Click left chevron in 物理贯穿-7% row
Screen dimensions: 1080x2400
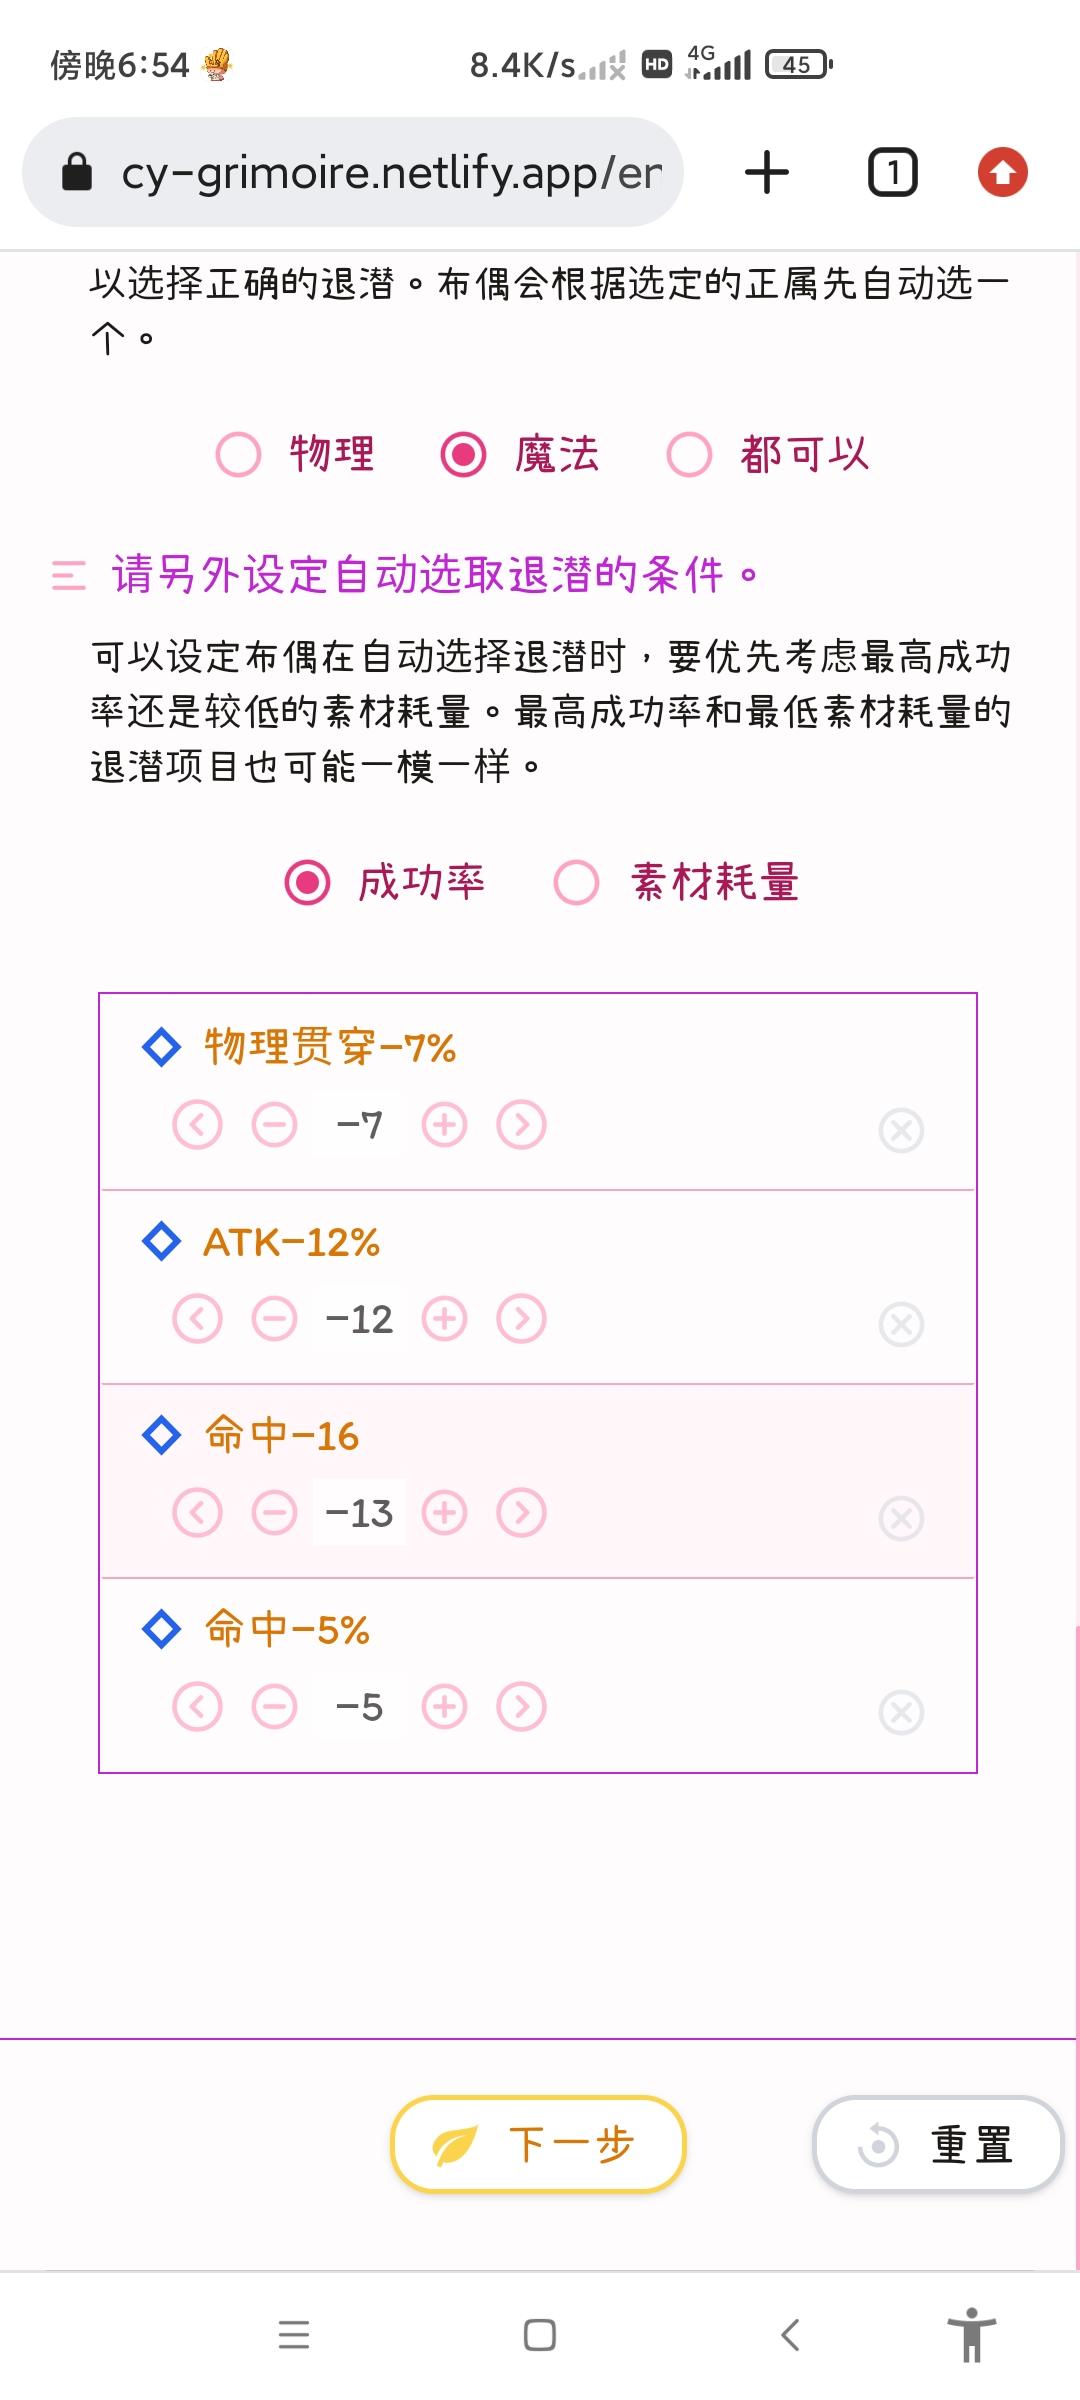coord(197,1125)
